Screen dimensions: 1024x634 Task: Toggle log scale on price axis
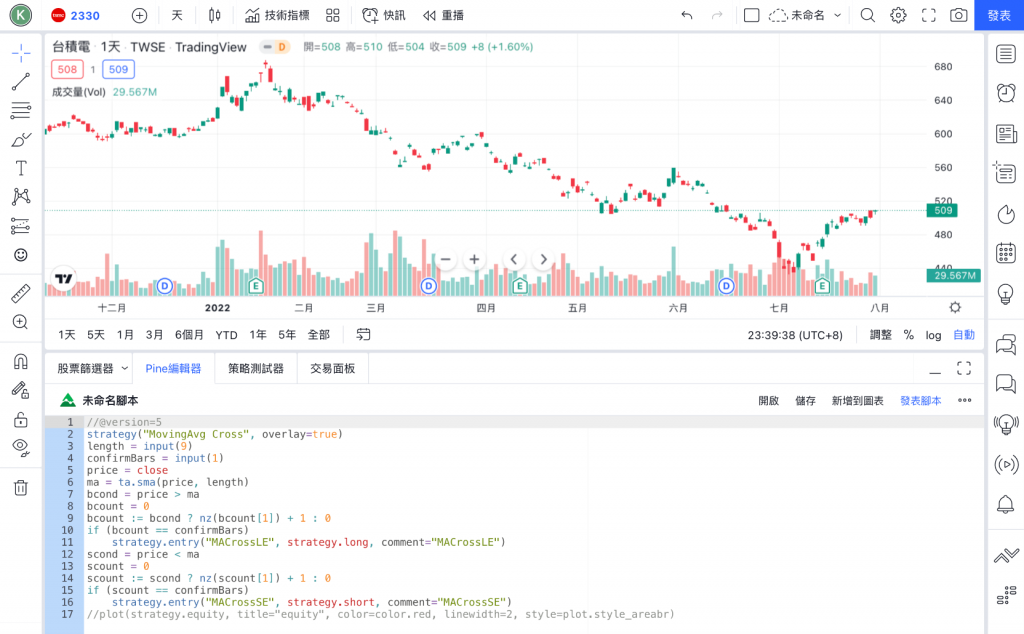click(933, 335)
